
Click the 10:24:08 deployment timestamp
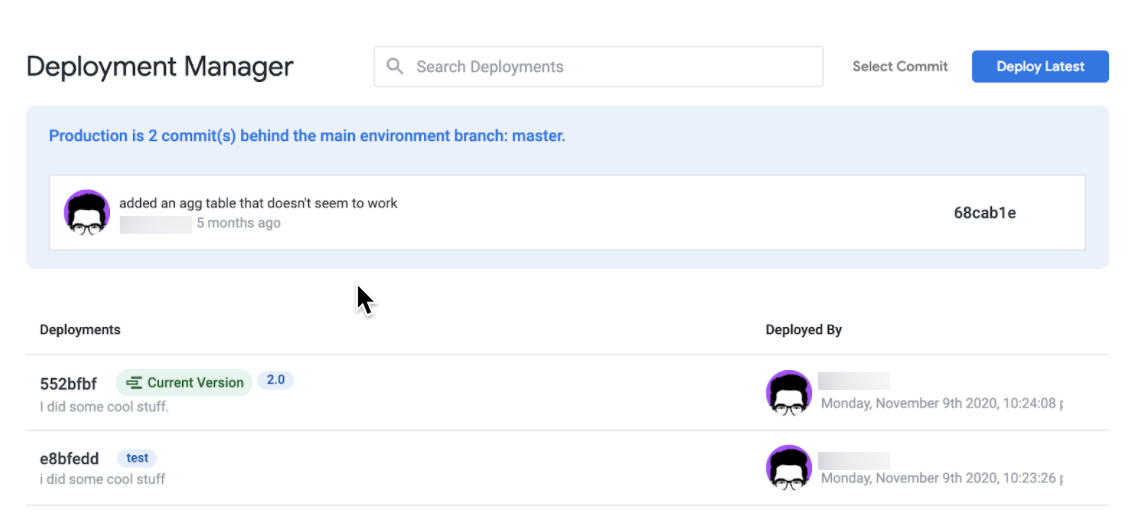(941, 404)
